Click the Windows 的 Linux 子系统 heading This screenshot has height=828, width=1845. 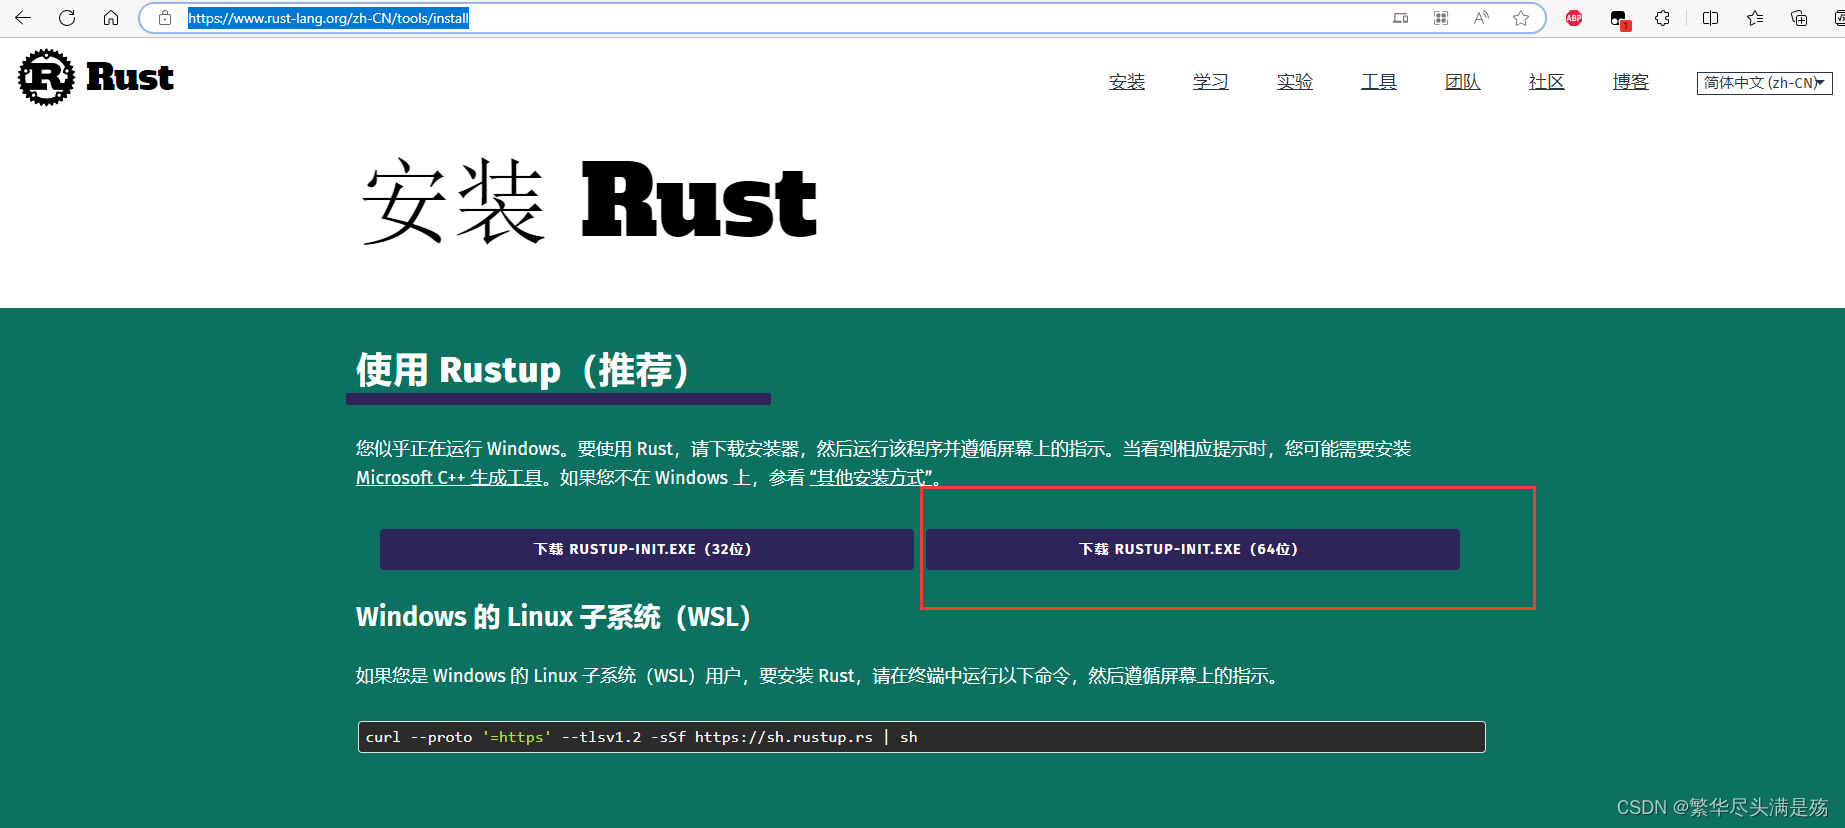(553, 616)
